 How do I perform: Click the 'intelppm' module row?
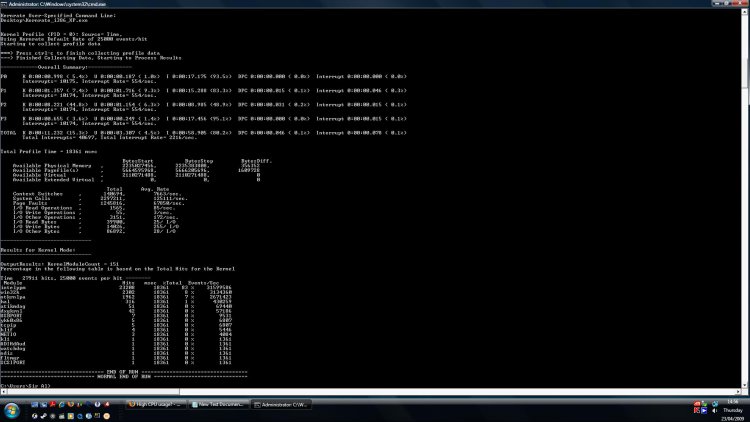tap(116, 288)
